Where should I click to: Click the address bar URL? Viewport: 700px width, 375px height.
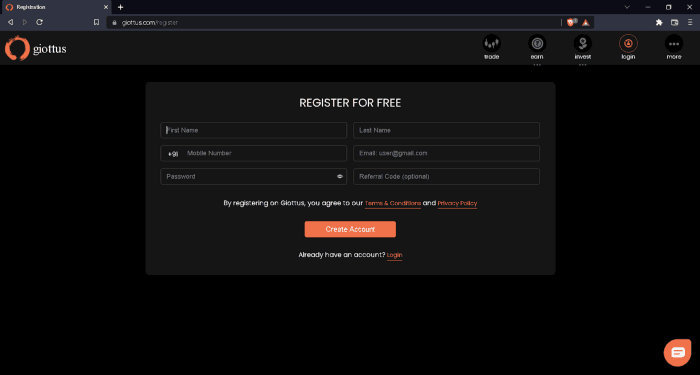(x=150, y=22)
